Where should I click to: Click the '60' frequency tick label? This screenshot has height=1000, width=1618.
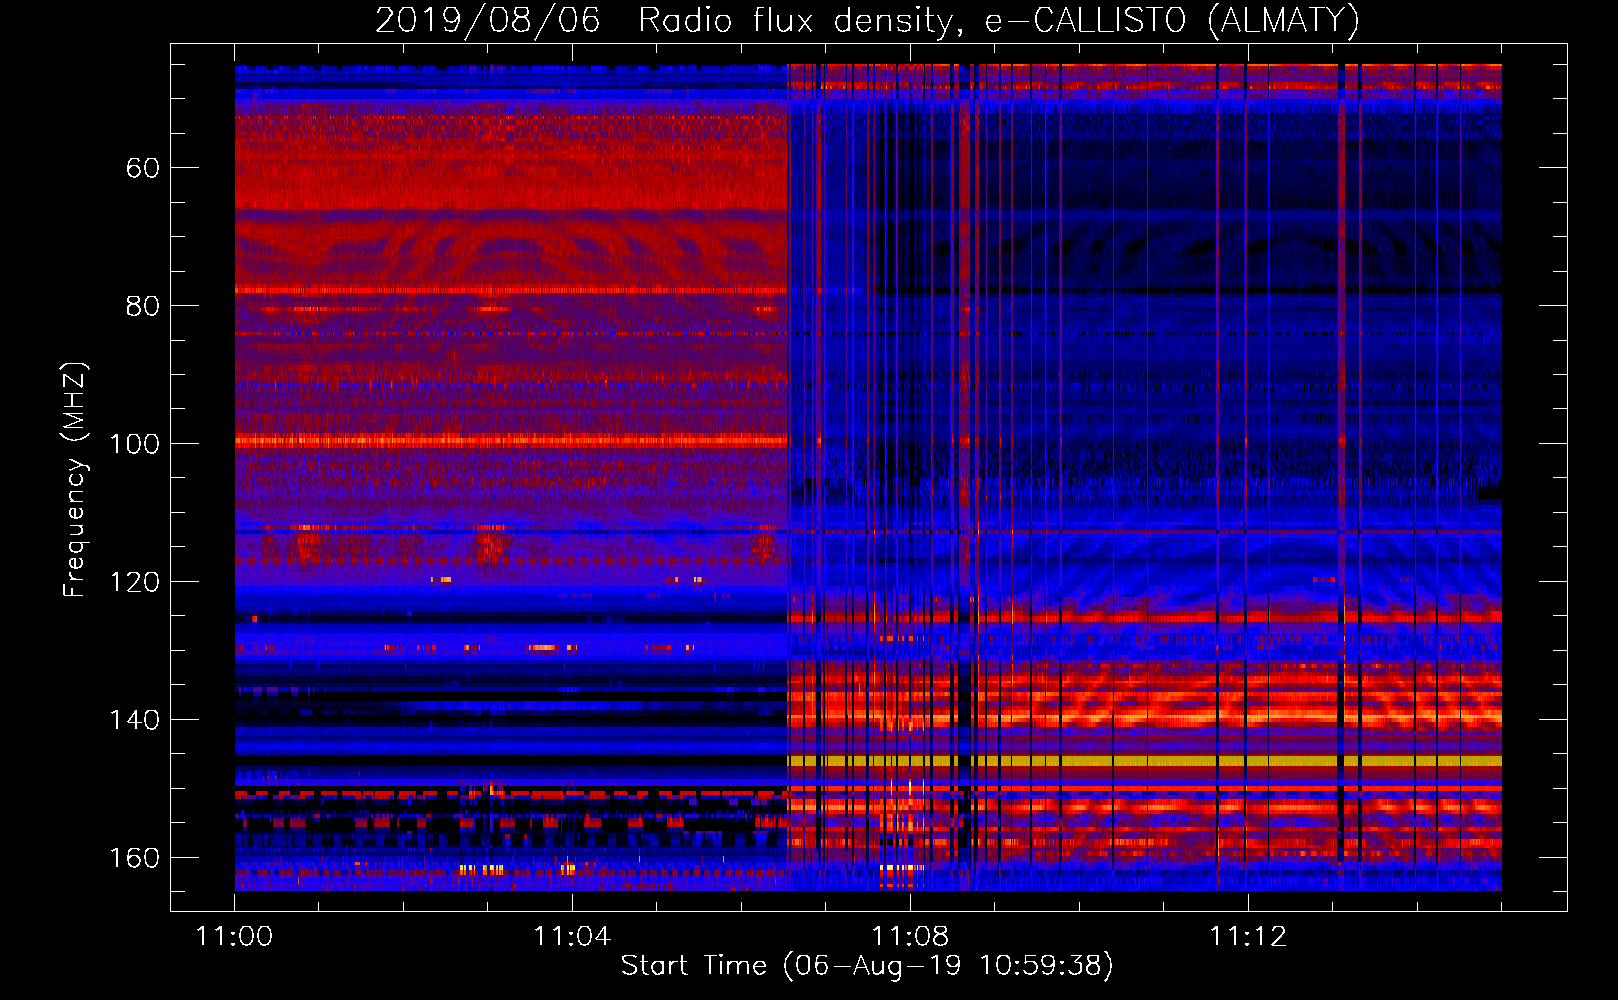click(143, 168)
